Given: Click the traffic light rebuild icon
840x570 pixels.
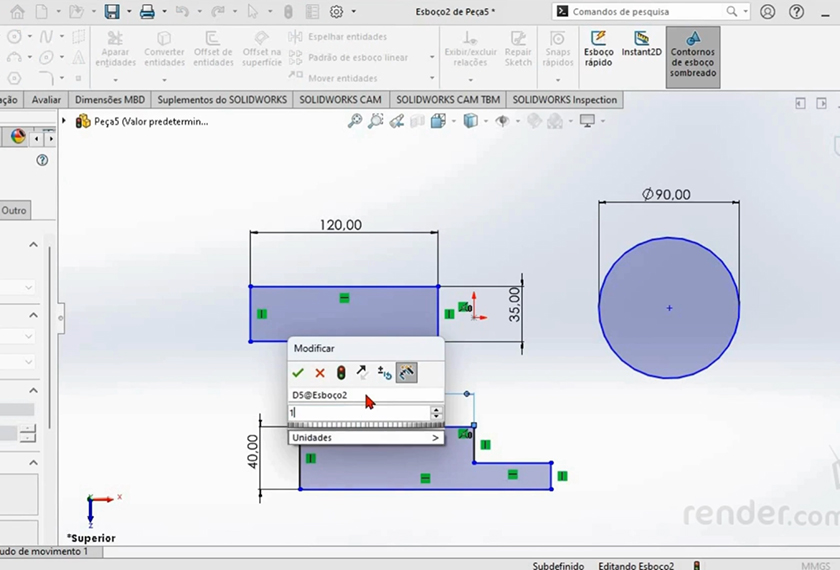Looking at the screenshot, I should tap(341, 373).
